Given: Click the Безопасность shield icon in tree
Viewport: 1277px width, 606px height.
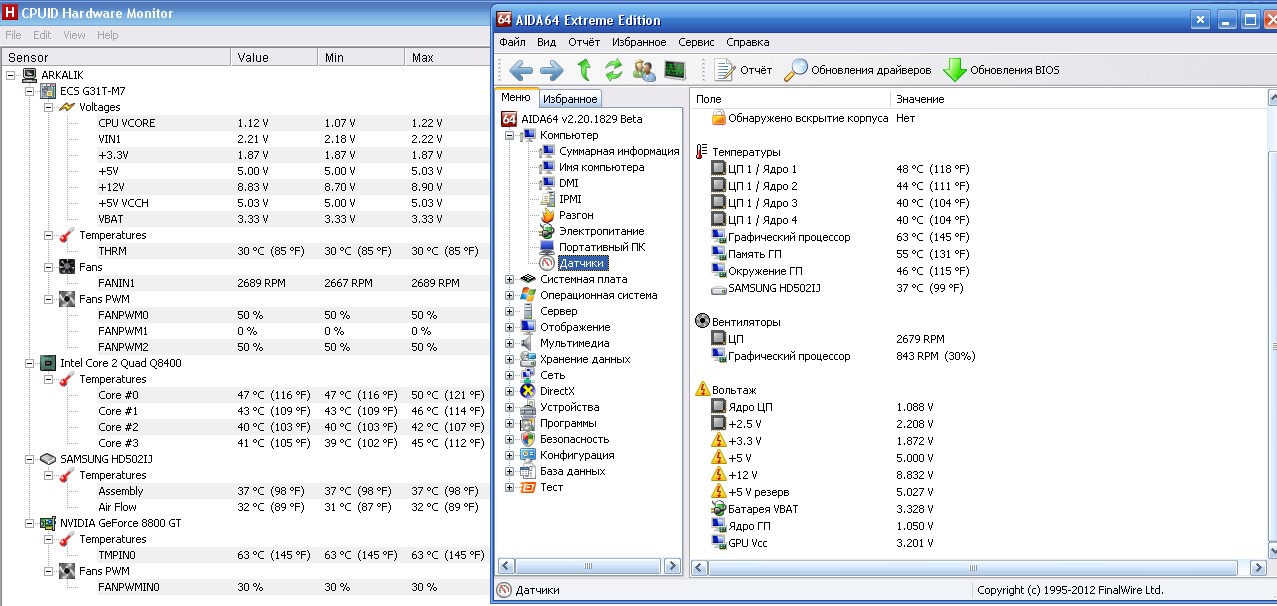Looking at the screenshot, I should (528, 439).
